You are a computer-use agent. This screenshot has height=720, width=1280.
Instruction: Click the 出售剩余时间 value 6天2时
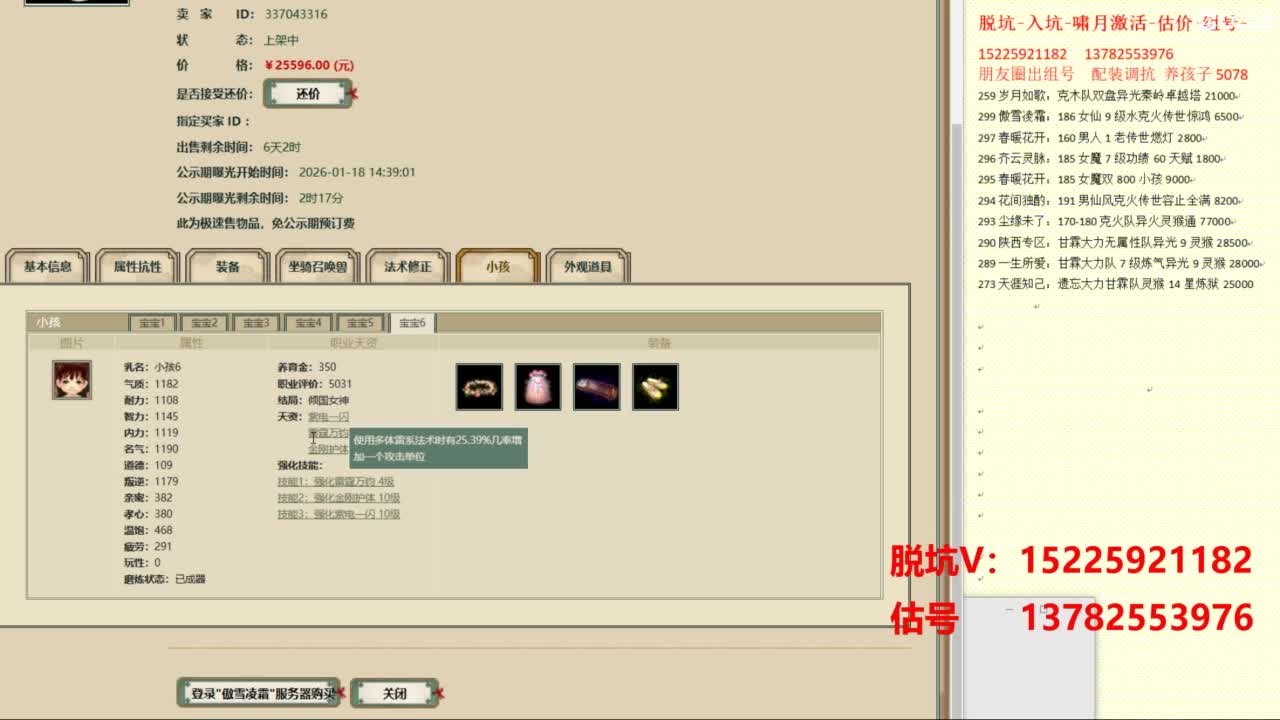tap(282, 147)
